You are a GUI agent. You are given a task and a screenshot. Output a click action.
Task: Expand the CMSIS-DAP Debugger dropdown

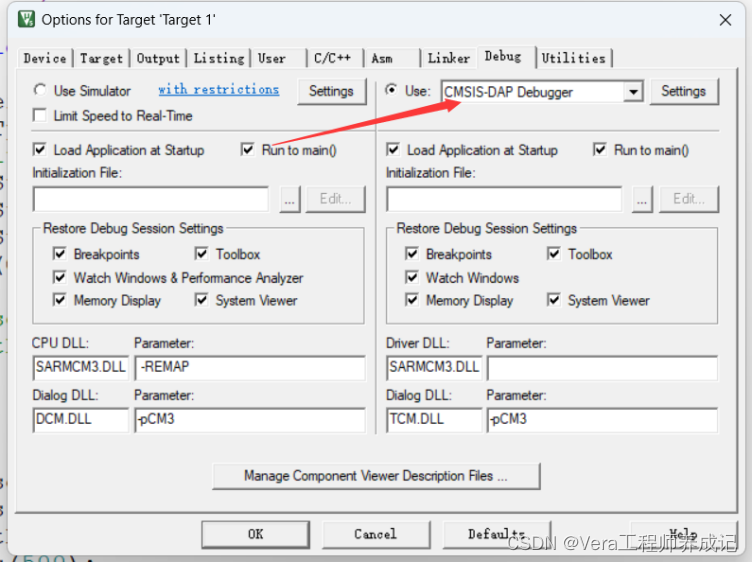click(x=633, y=91)
